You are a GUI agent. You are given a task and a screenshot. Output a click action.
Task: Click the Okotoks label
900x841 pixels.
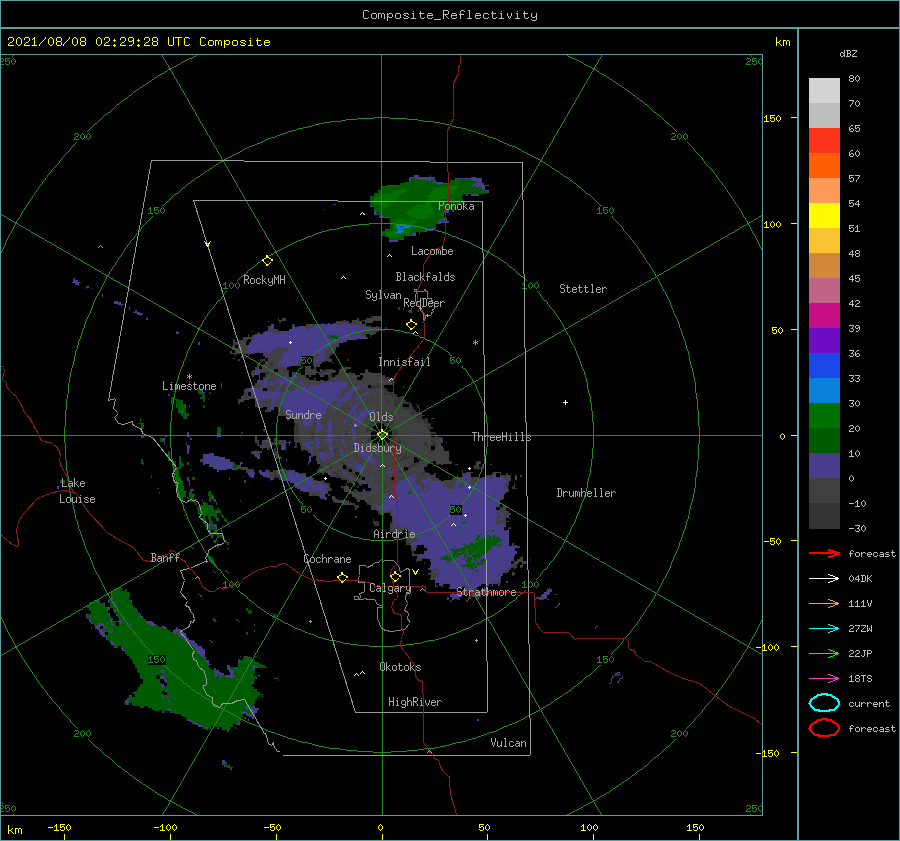pos(400,667)
